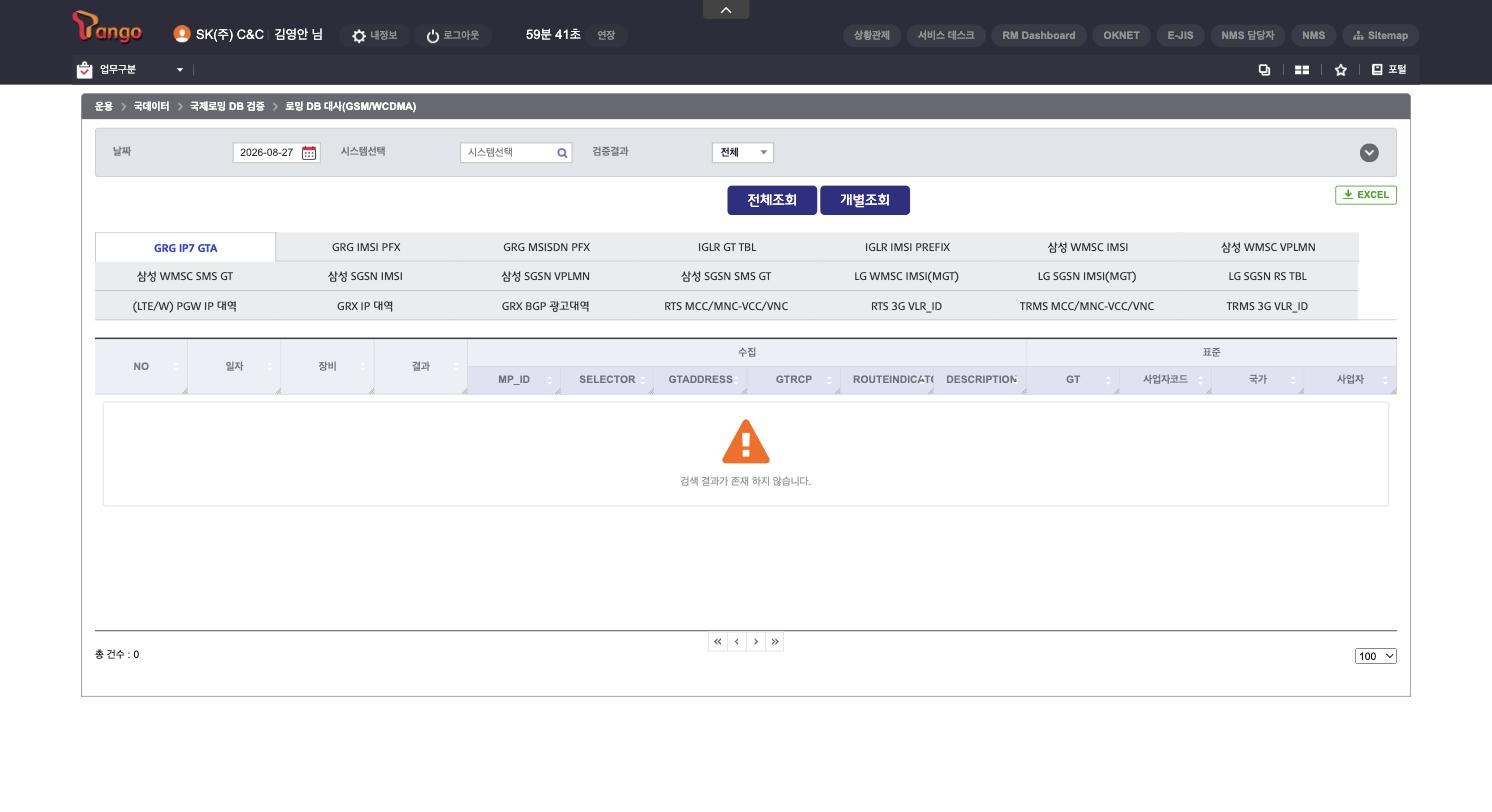
Task: Select the 삼성 SGSN VPLMN tab
Action: [x=546, y=276]
